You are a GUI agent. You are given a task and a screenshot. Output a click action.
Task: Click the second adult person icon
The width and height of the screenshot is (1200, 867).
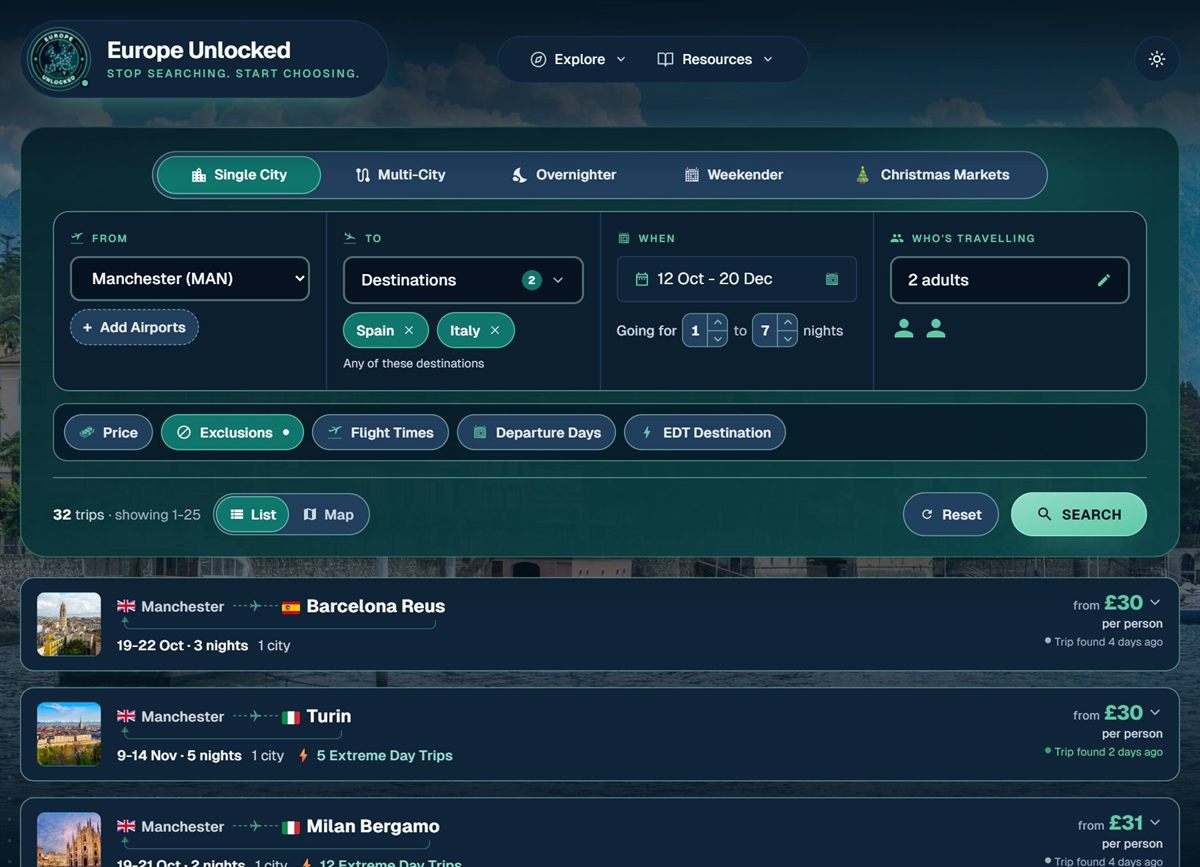click(936, 328)
